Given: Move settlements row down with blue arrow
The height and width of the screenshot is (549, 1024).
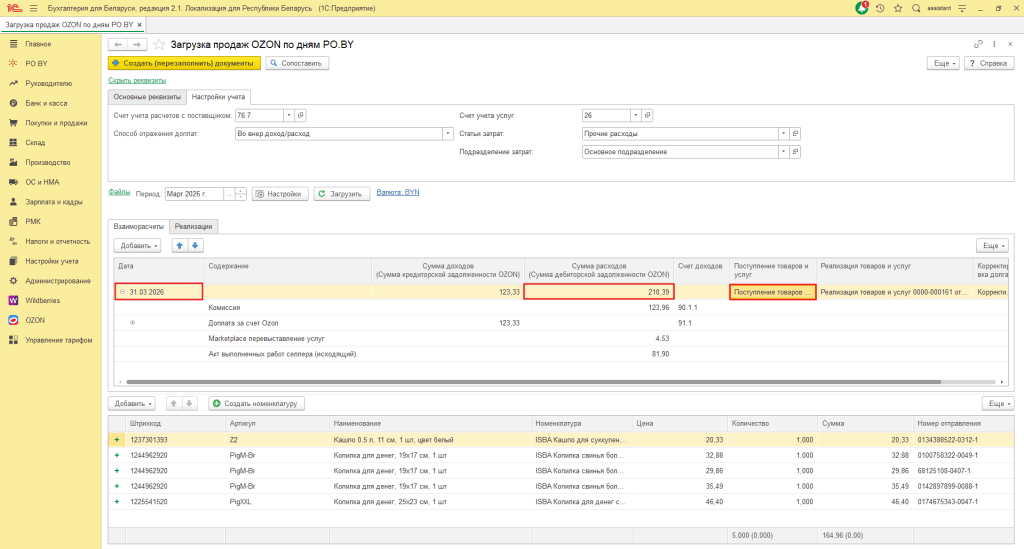Looking at the screenshot, I should tap(195, 245).
